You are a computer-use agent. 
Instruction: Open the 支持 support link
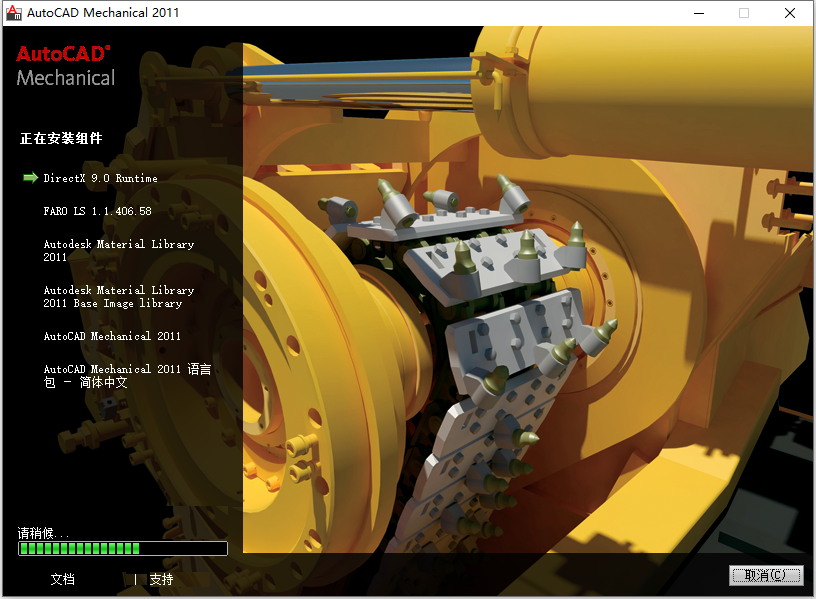tap(161, 579)
